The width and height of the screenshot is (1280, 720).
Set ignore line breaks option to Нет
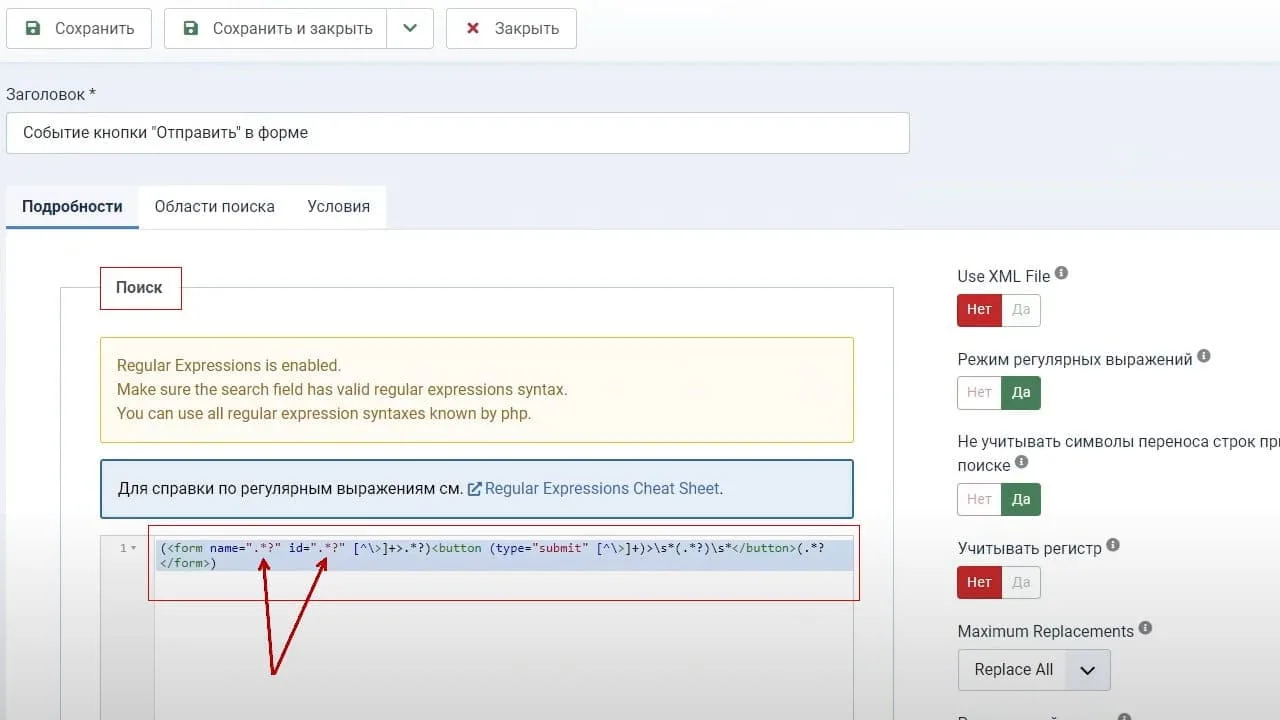tap(979, 499)
